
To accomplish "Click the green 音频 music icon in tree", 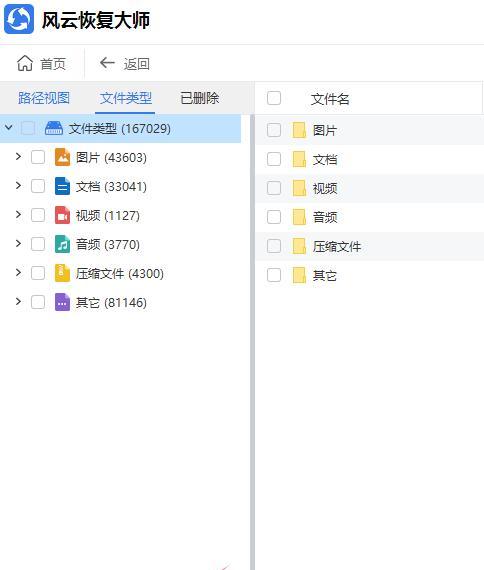I will coord(62,244).
